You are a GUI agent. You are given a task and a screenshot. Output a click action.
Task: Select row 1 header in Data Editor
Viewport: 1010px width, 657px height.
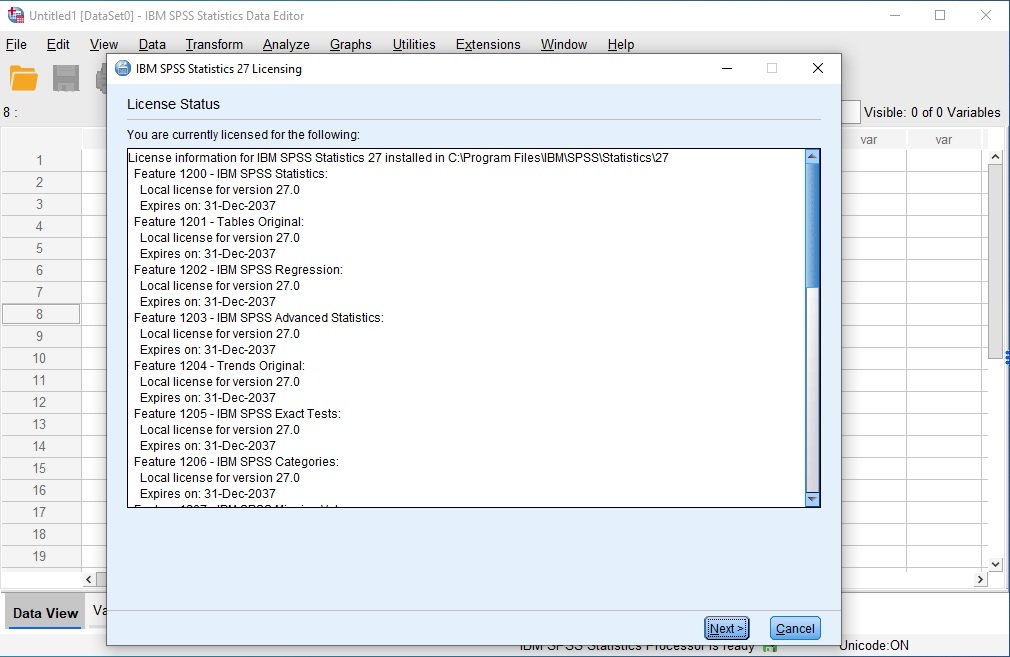point(40,160)
